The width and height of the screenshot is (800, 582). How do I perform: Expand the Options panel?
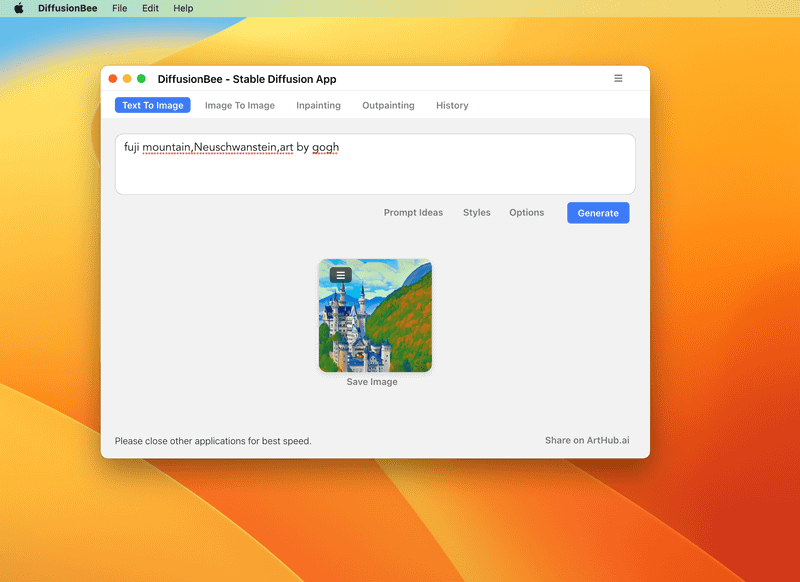click(527, 213)
